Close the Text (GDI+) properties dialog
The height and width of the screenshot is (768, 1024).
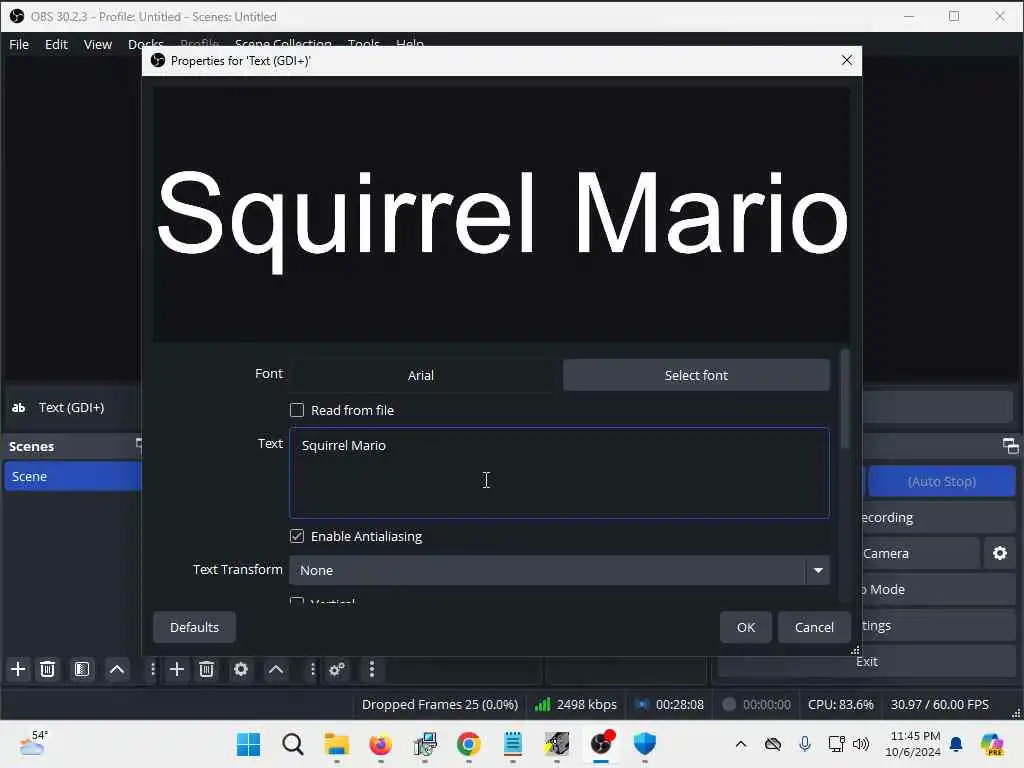[x=846, y=60]
